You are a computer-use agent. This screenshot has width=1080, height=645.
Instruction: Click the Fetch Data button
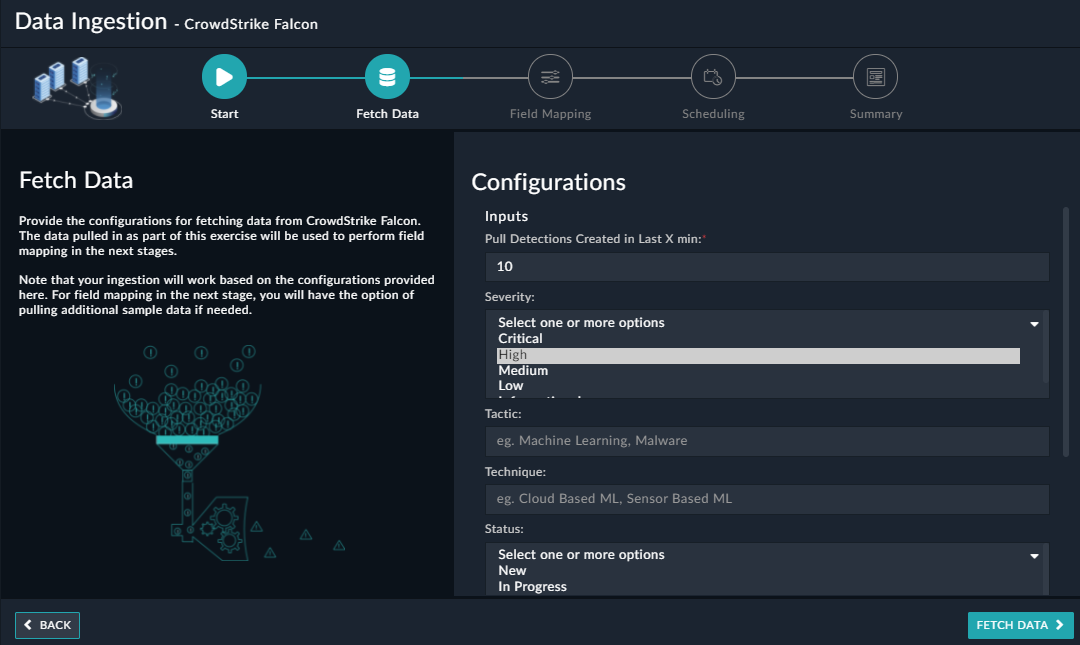pyautogui.click(x=1020, y=625)
